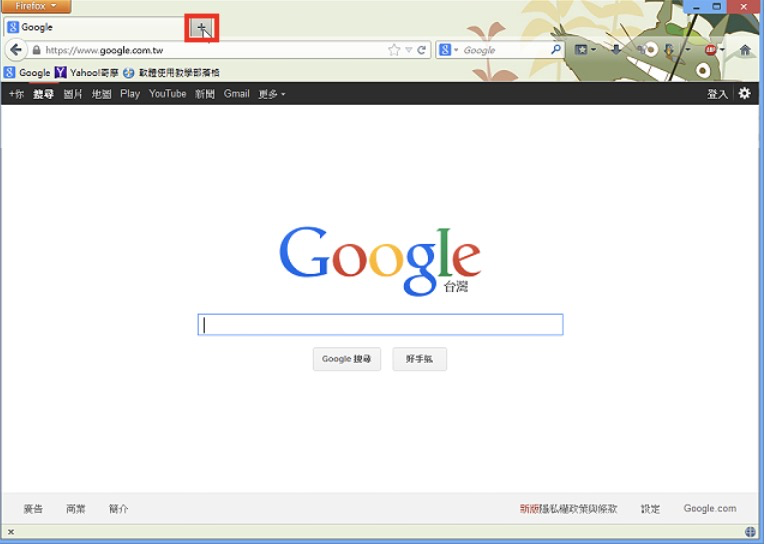Click the Google logo on the page
The height and width of the screenshot is (544, 766).
[x=380, y=261]
